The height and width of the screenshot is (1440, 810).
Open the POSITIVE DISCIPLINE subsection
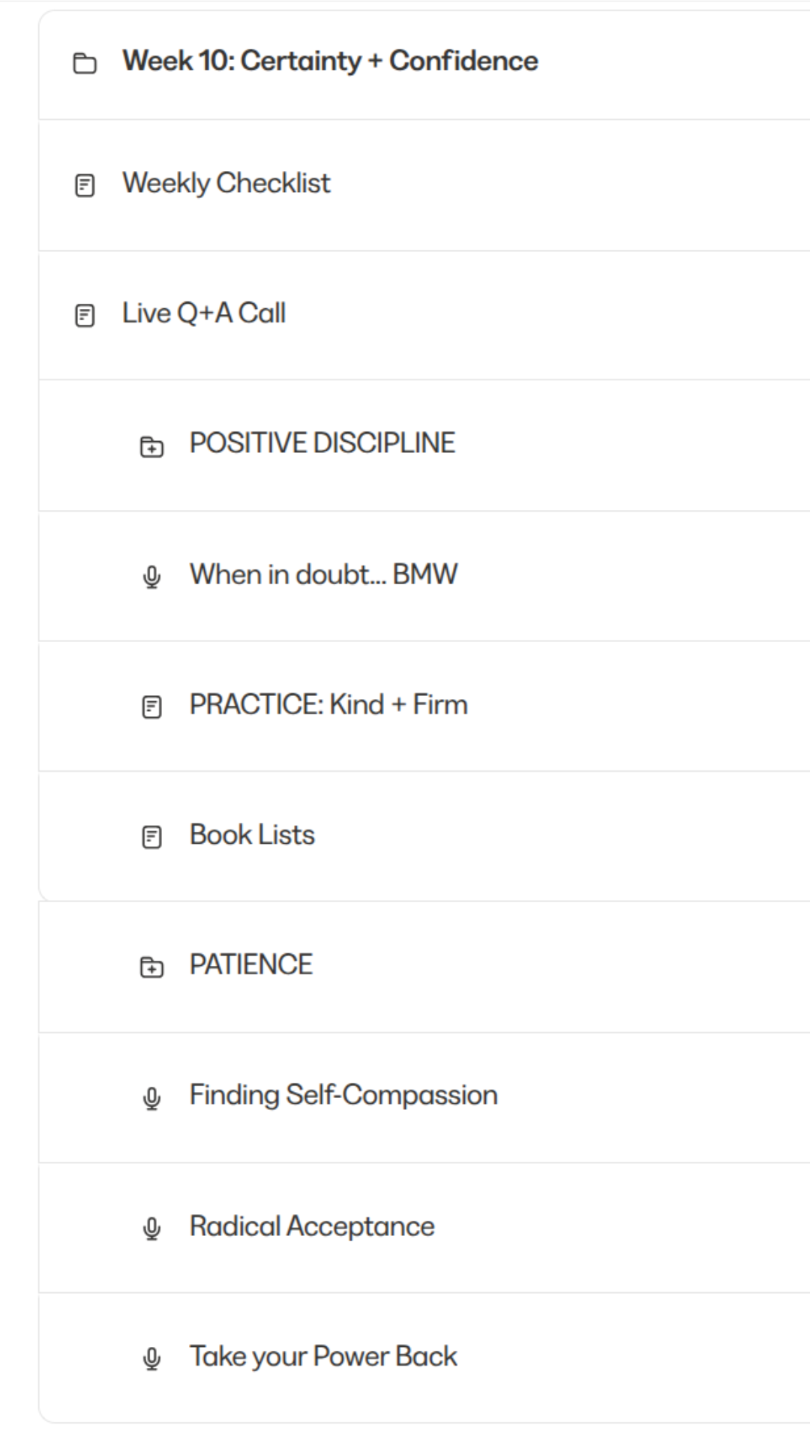(322, 443)
